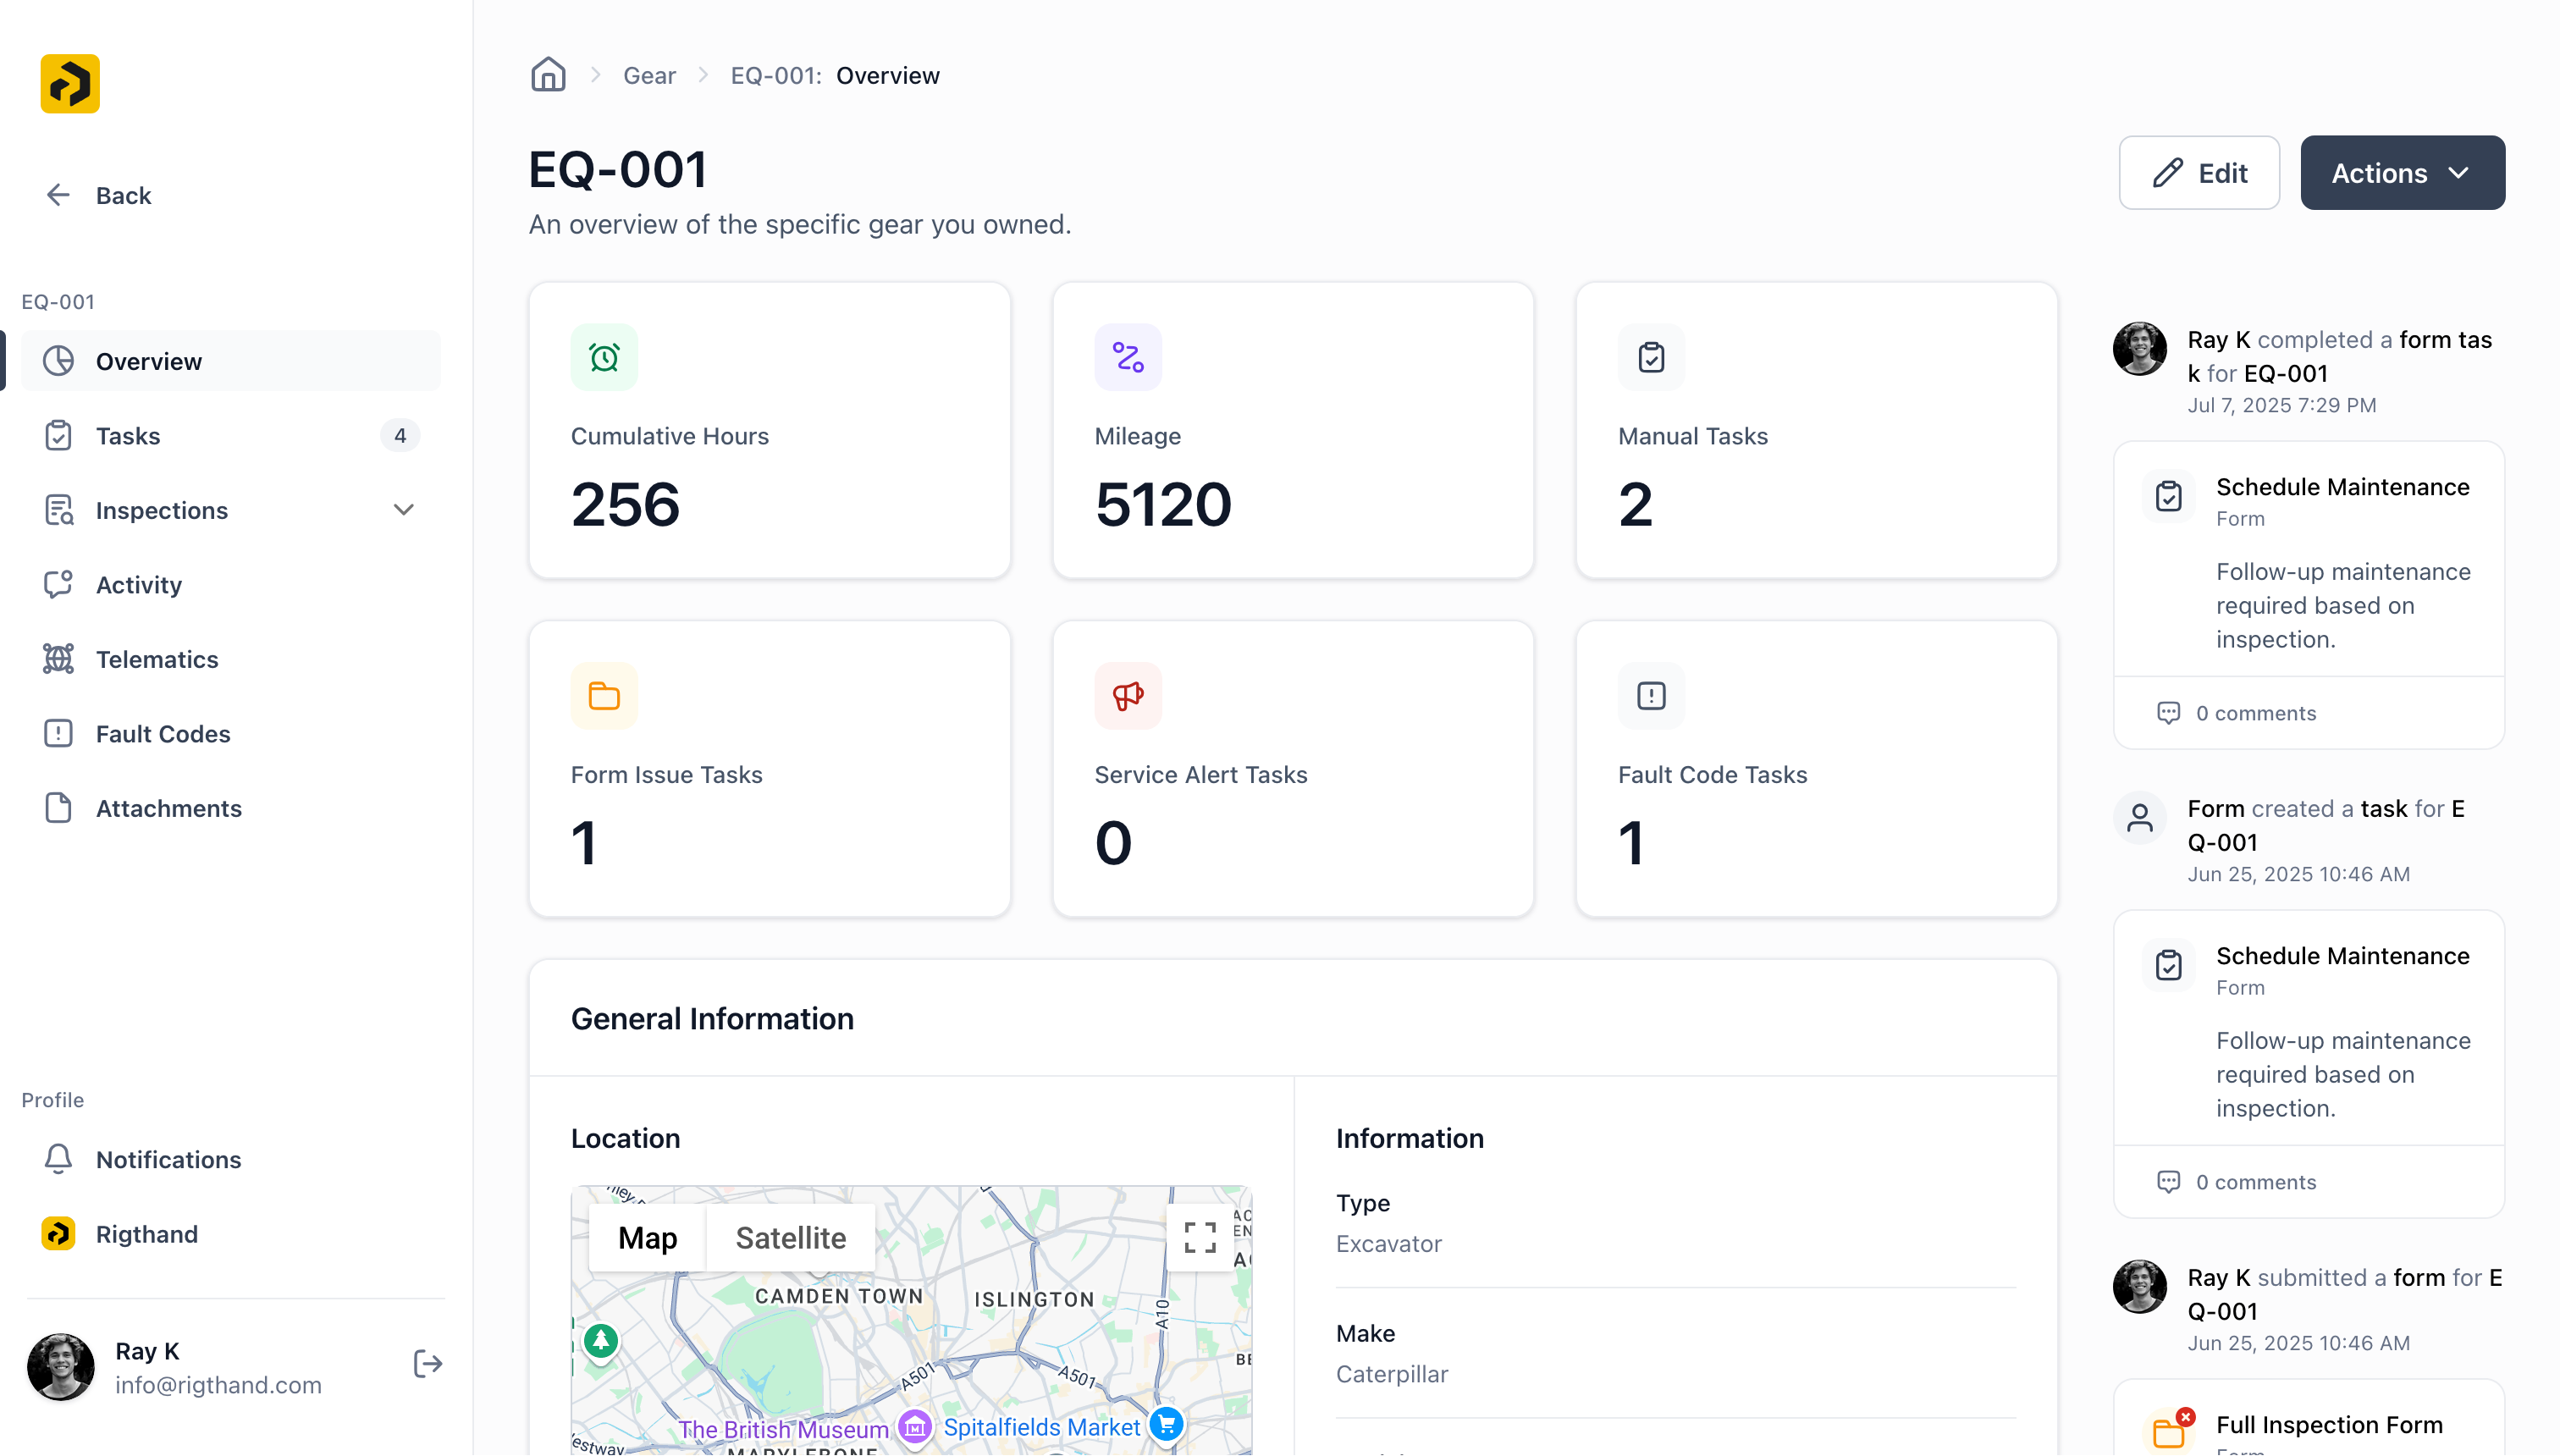
Task: Switch map to Satellite view
Action: [x=790, y=1238]
